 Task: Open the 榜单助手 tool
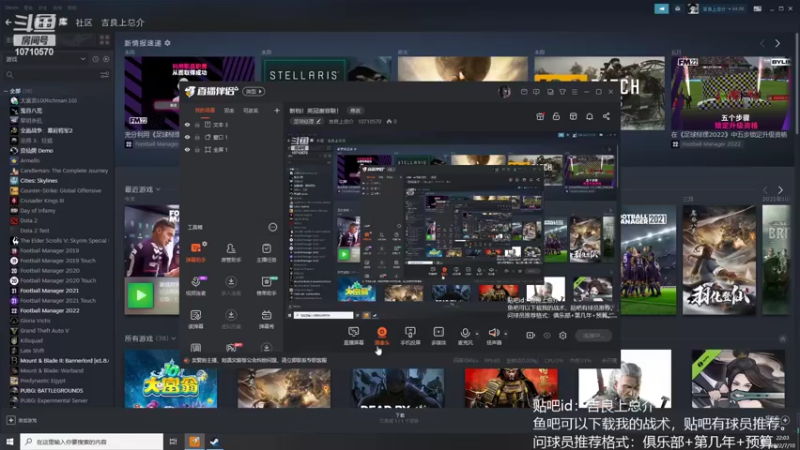266,286
